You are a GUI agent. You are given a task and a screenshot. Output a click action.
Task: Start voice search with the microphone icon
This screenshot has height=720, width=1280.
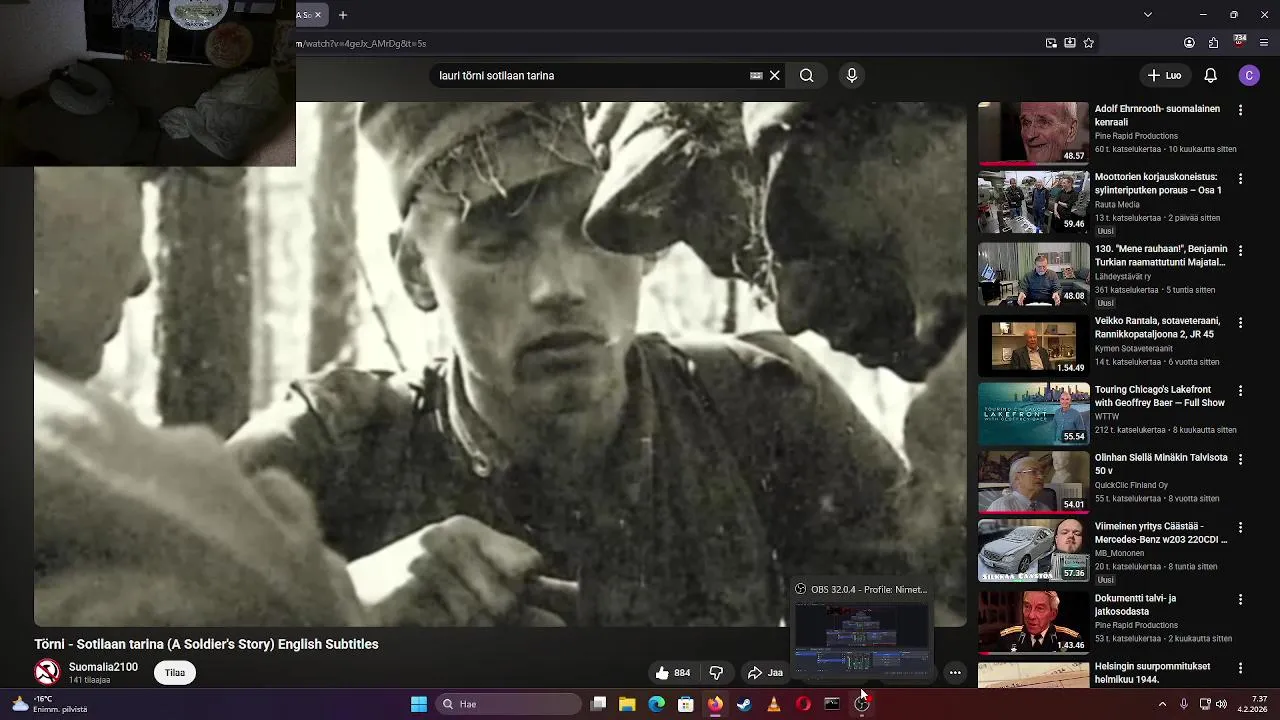point(852,75)
